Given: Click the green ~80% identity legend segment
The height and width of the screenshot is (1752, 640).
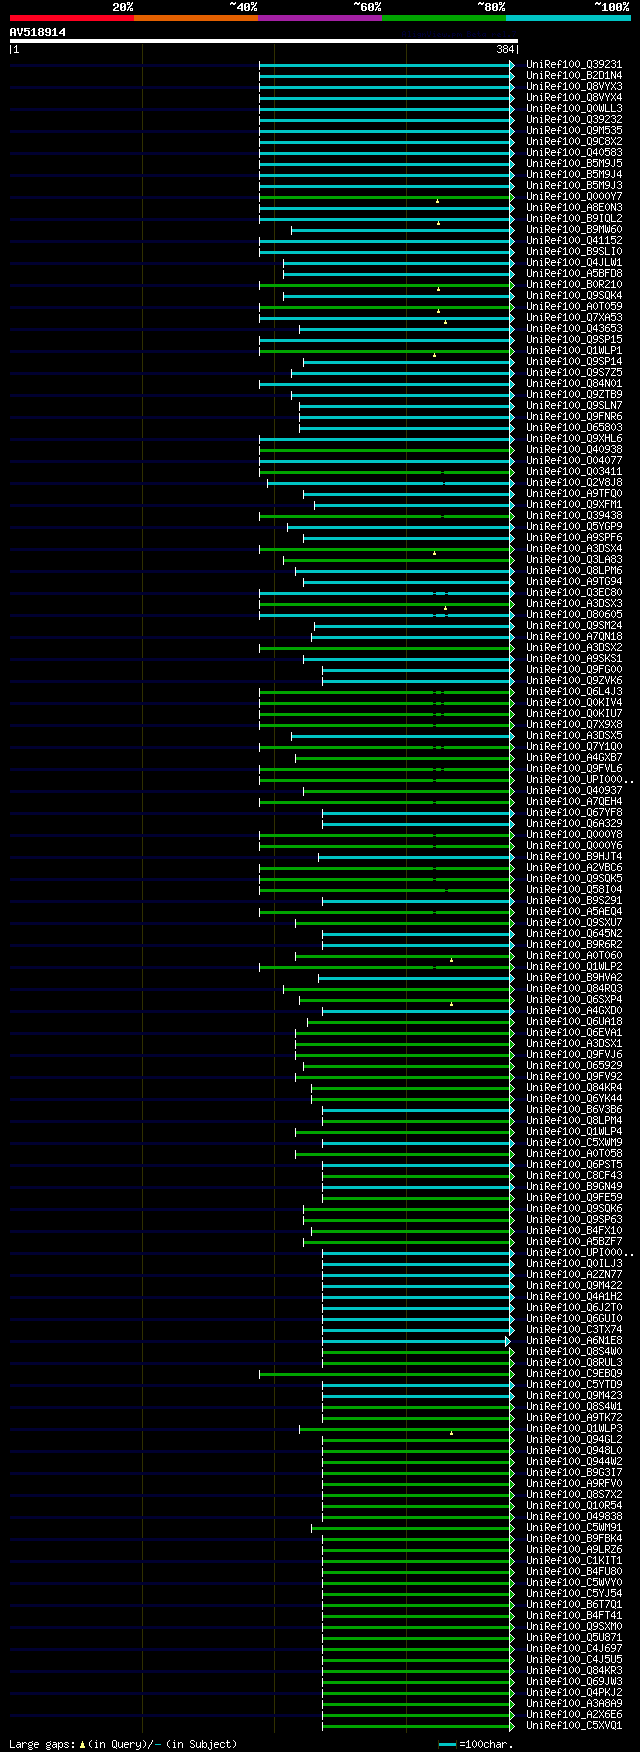Looking at the screenshot, I should click(x=444, y=18).
